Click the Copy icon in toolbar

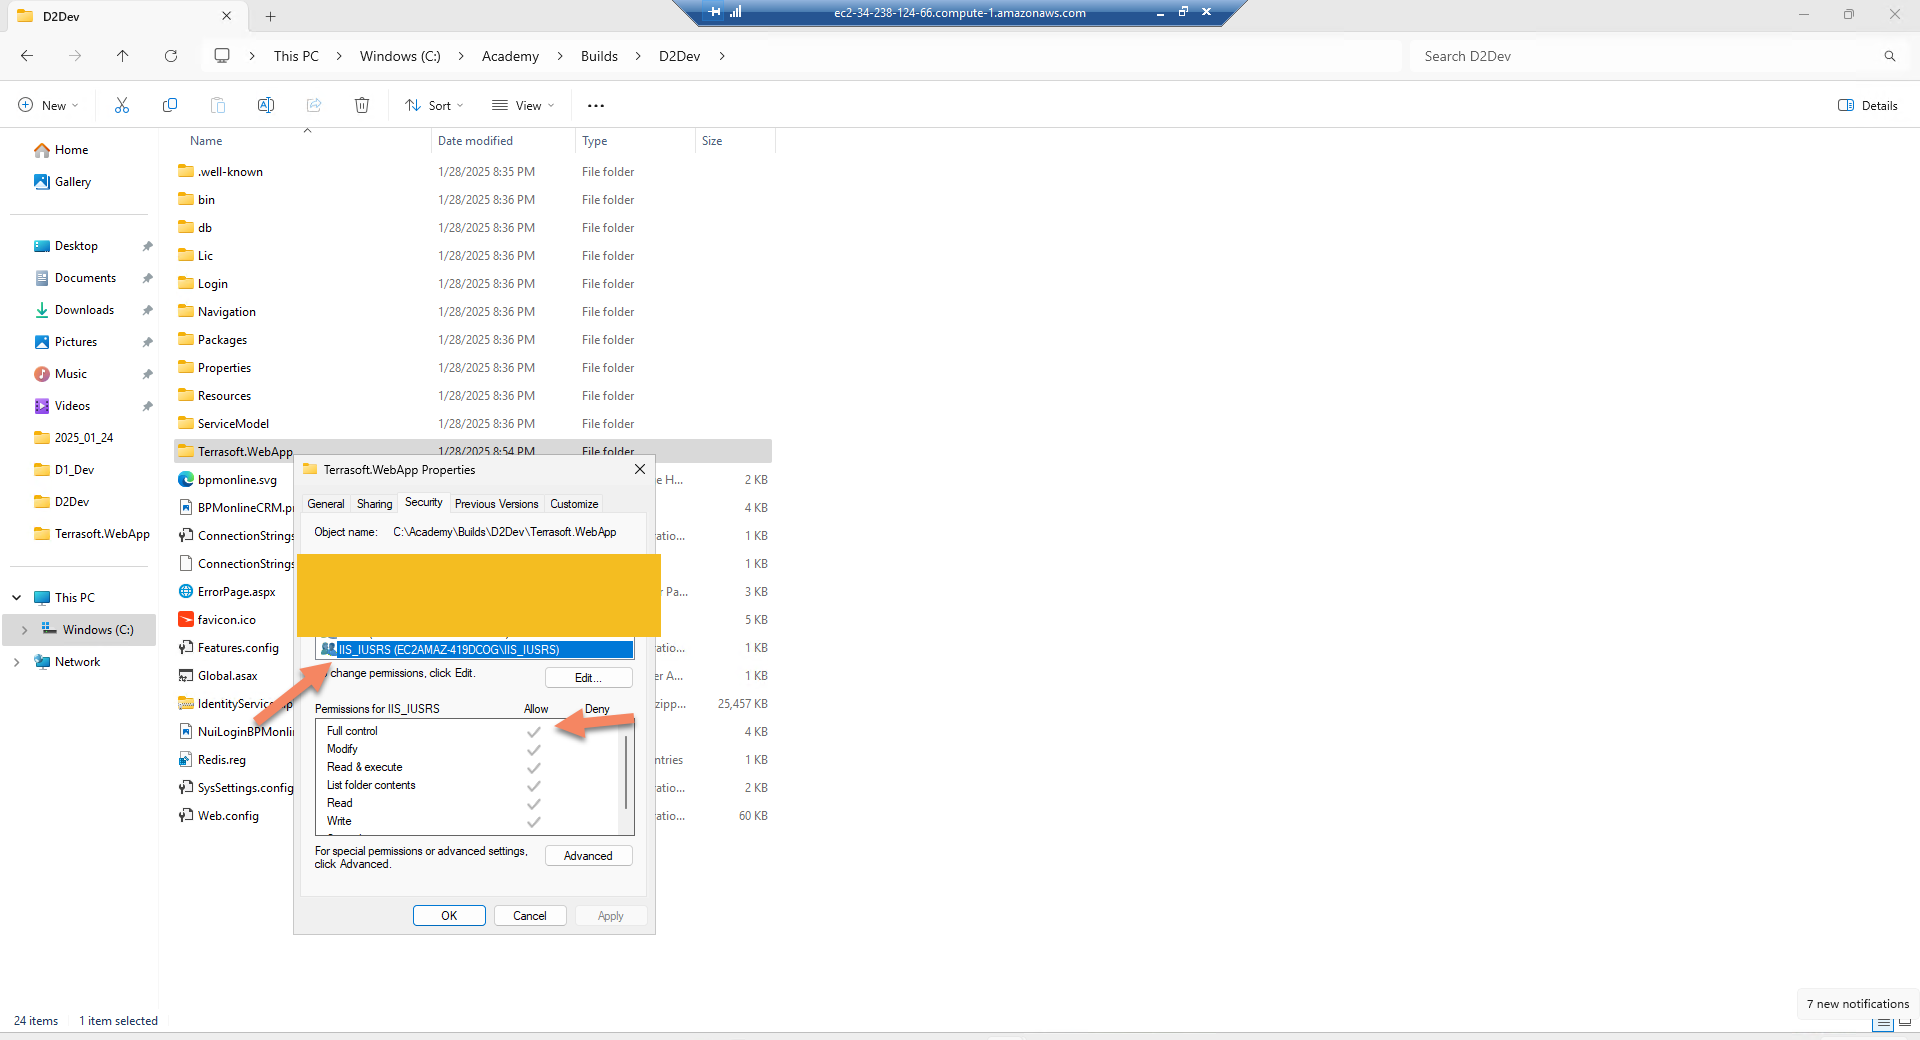tap(170, 105)
